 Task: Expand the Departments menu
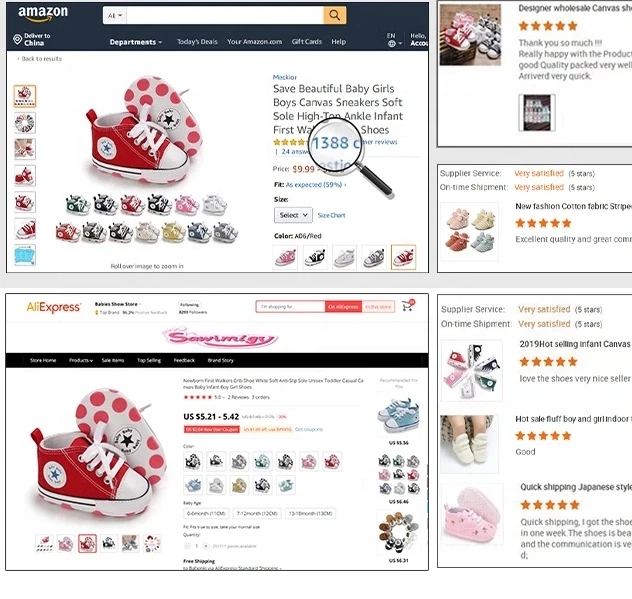tap(135, 42)
